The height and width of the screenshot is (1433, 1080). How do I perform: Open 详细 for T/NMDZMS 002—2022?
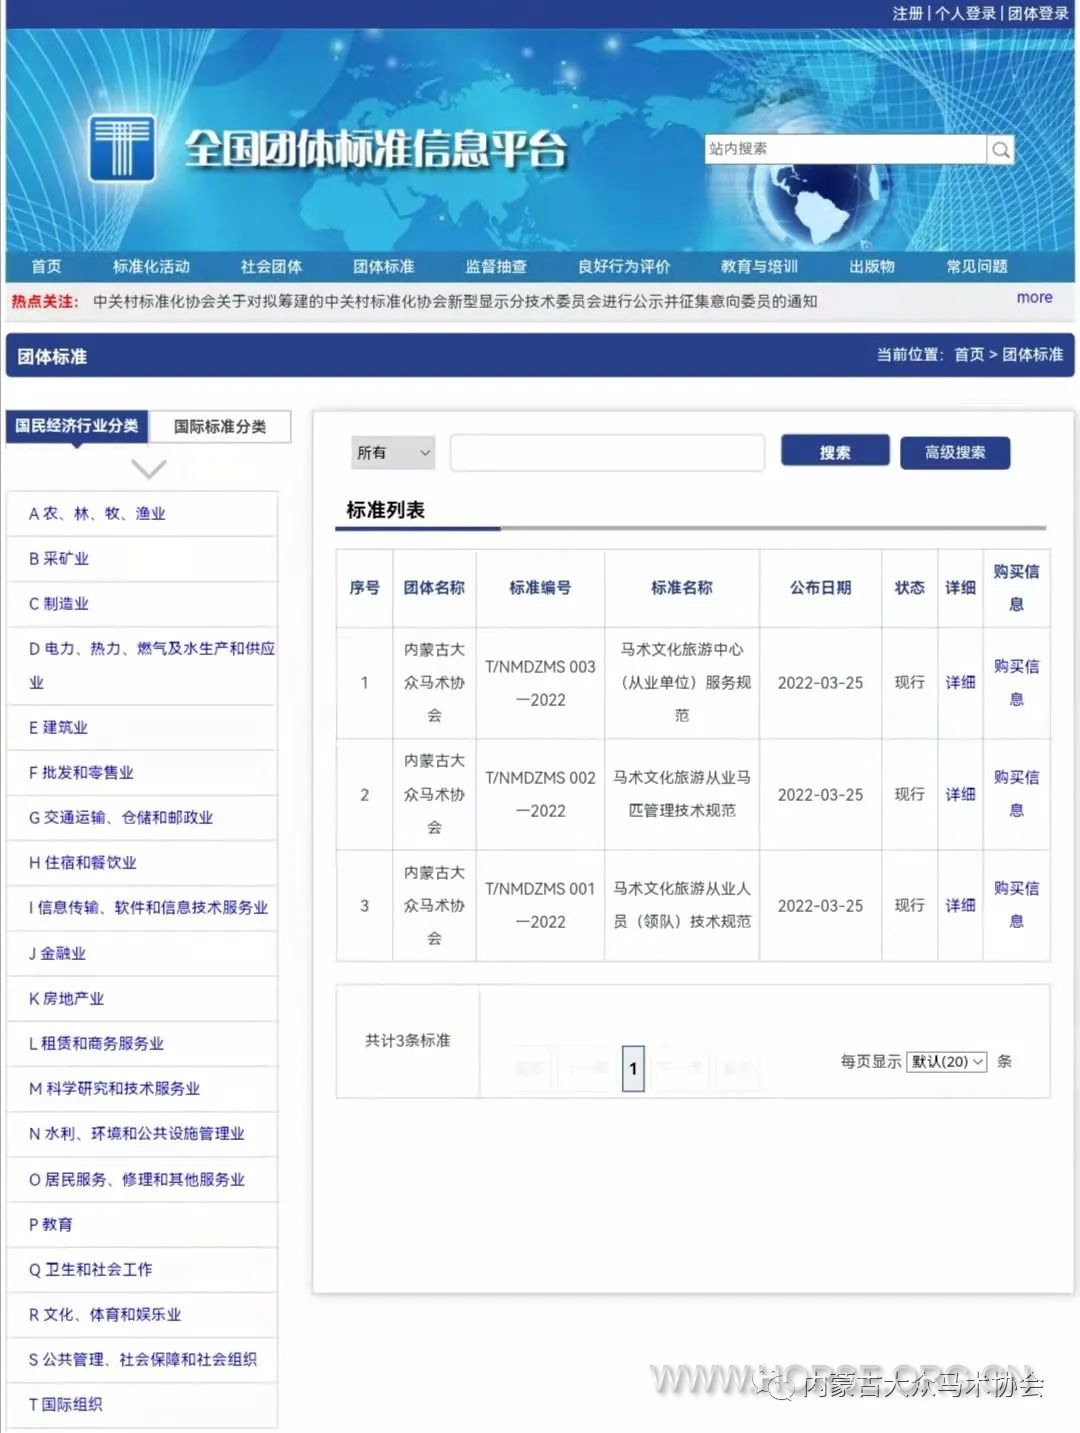pos(960,794)
